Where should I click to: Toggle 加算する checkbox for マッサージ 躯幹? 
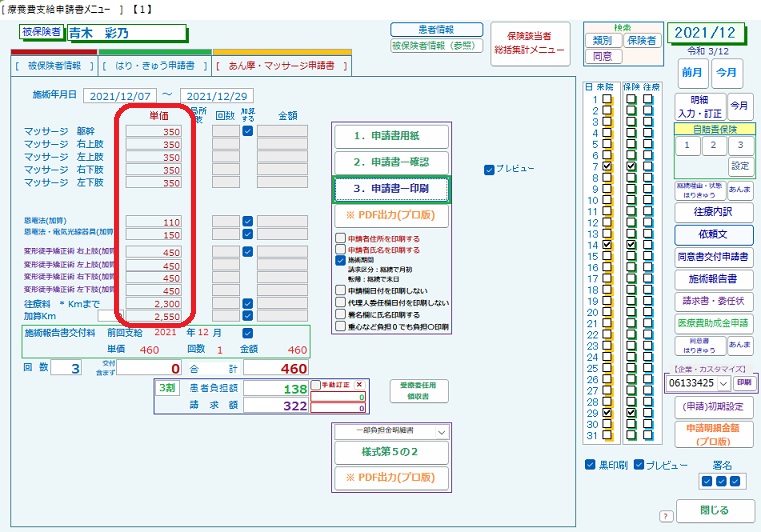pos(248,131)
